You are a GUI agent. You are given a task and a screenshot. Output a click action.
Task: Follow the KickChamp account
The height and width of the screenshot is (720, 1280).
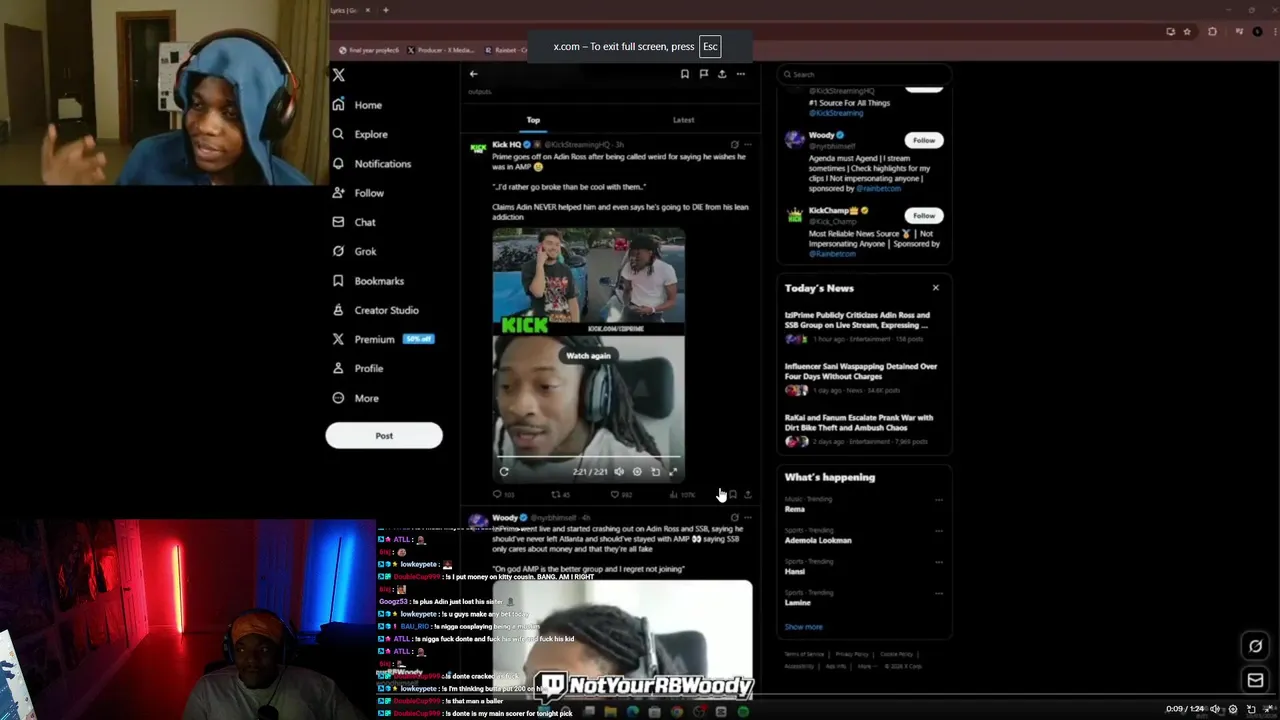pos(924,215)
